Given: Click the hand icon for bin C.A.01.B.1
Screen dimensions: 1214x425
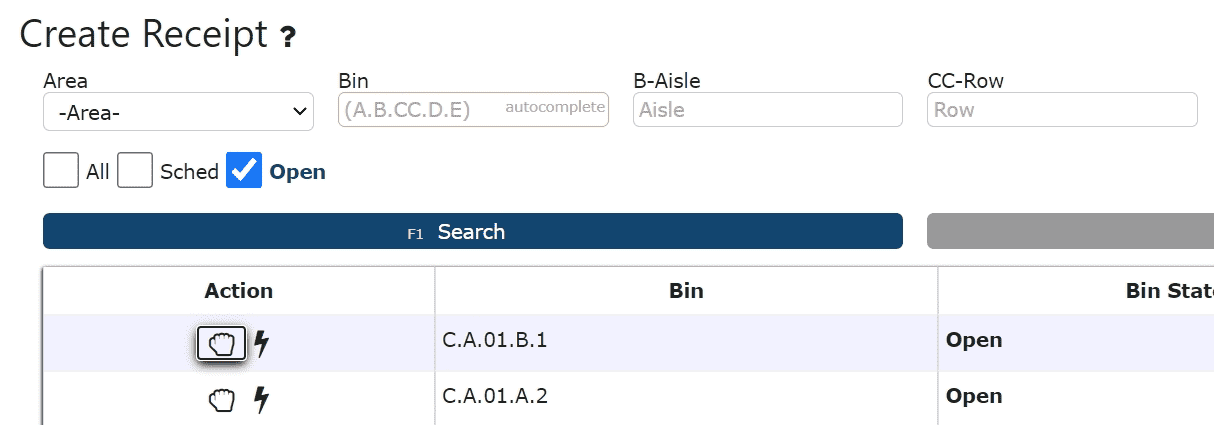Looking at the screenshot, I should coord(221,344).
